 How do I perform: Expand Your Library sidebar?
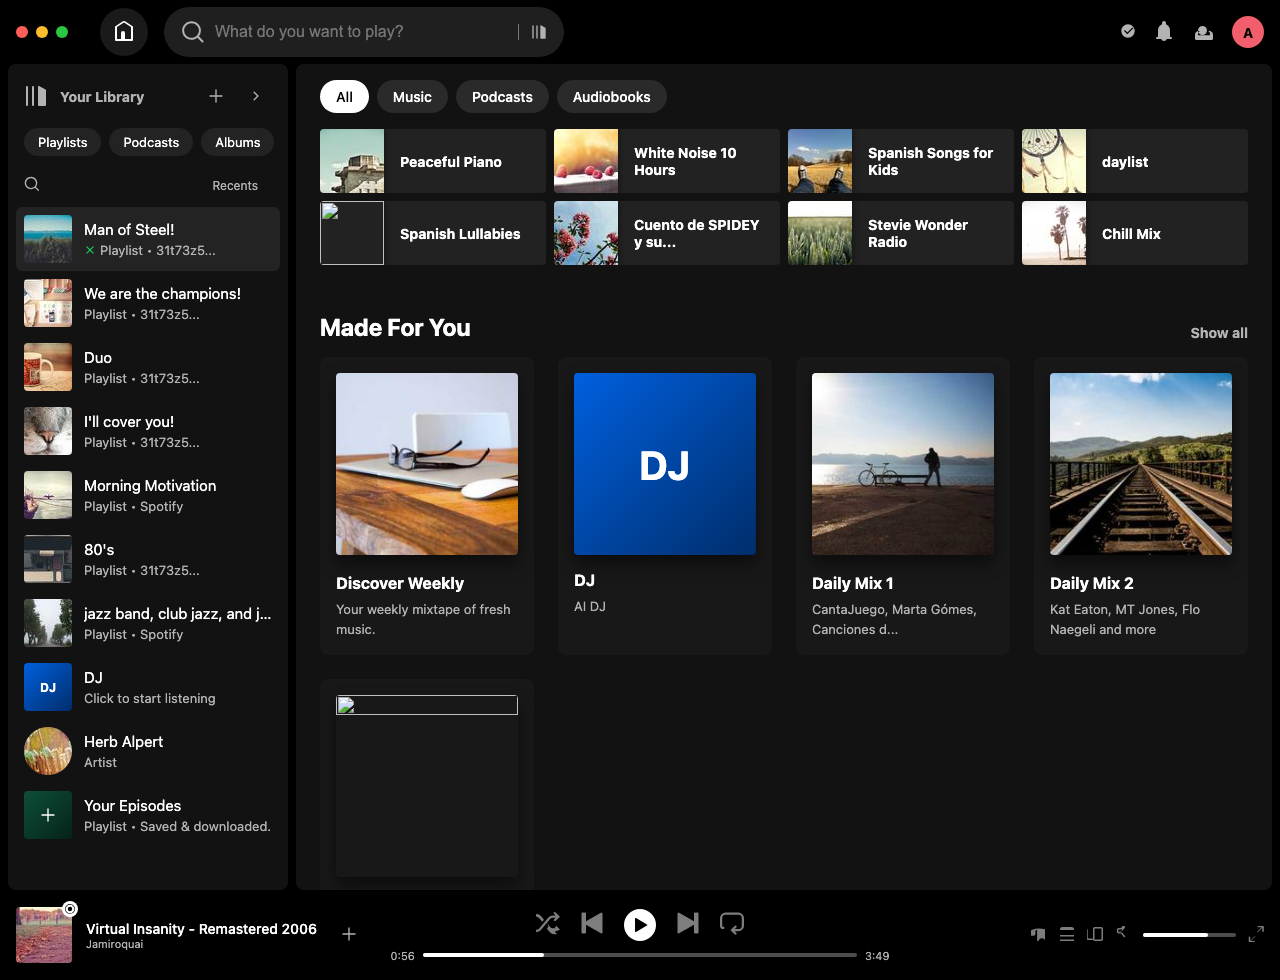pos(256,96)
